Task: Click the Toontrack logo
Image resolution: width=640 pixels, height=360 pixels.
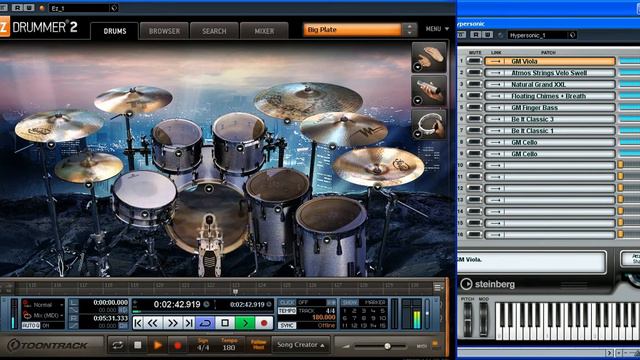Action: [x=47, y=345]
